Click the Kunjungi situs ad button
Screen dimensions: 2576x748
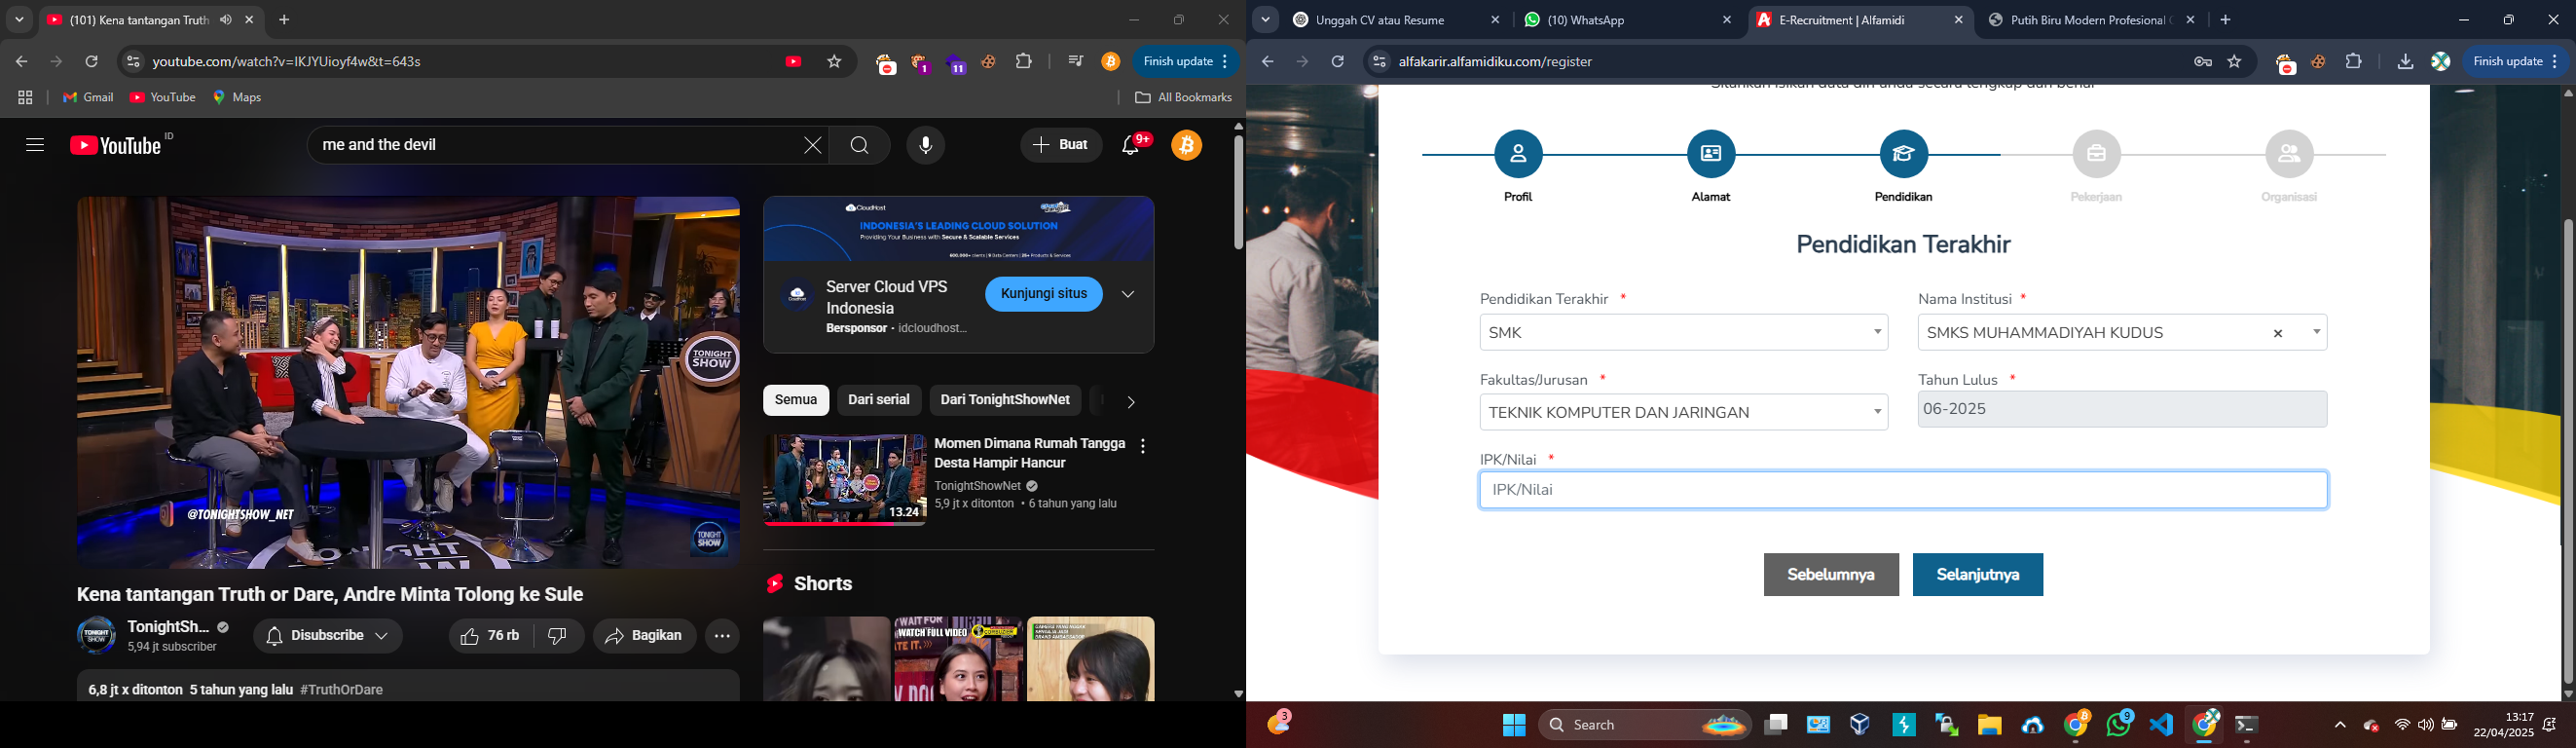tap(1044, 295)
